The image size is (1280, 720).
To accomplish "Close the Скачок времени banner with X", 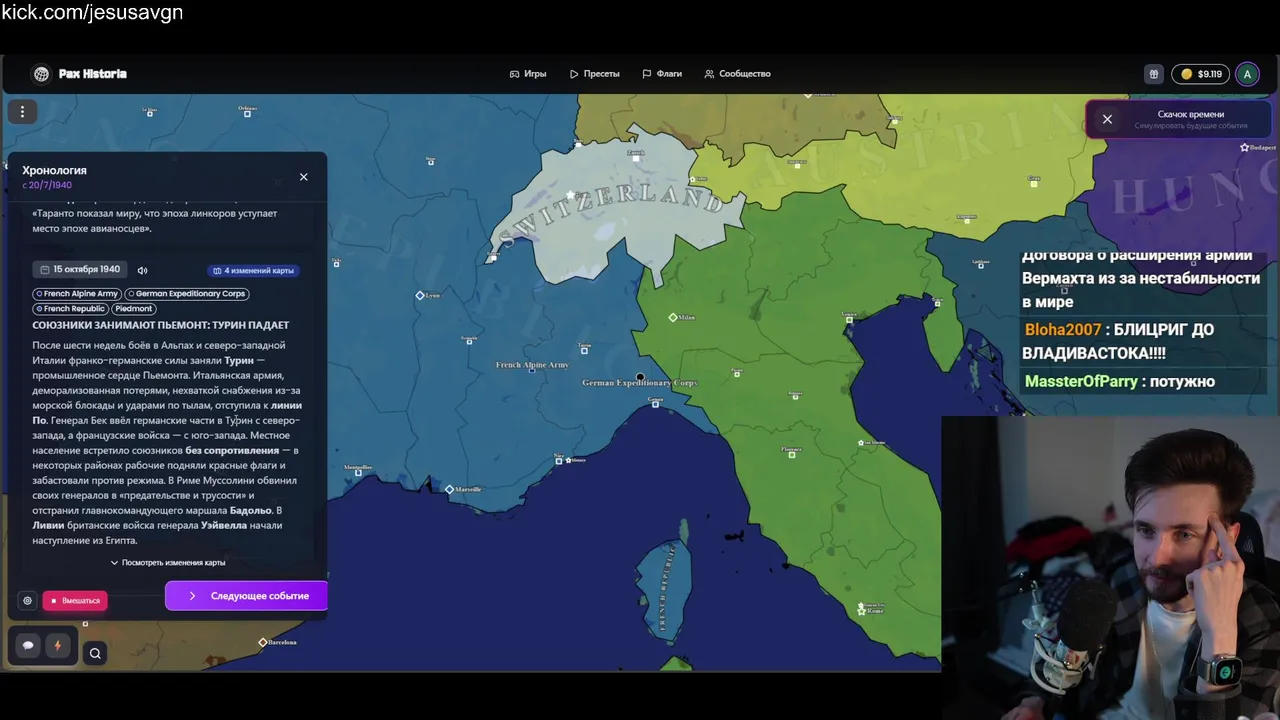I will tap(1107, 119).
